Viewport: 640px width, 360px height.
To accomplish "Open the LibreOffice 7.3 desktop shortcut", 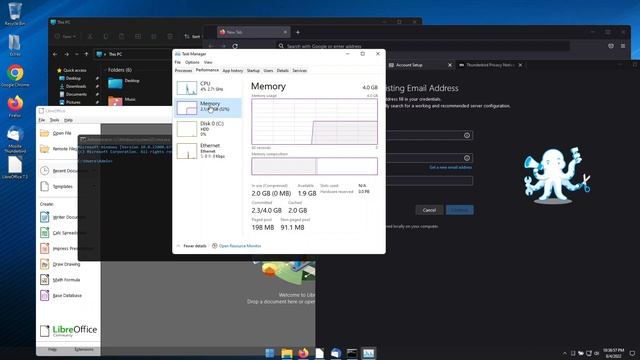I will click(x=15, y=167).
